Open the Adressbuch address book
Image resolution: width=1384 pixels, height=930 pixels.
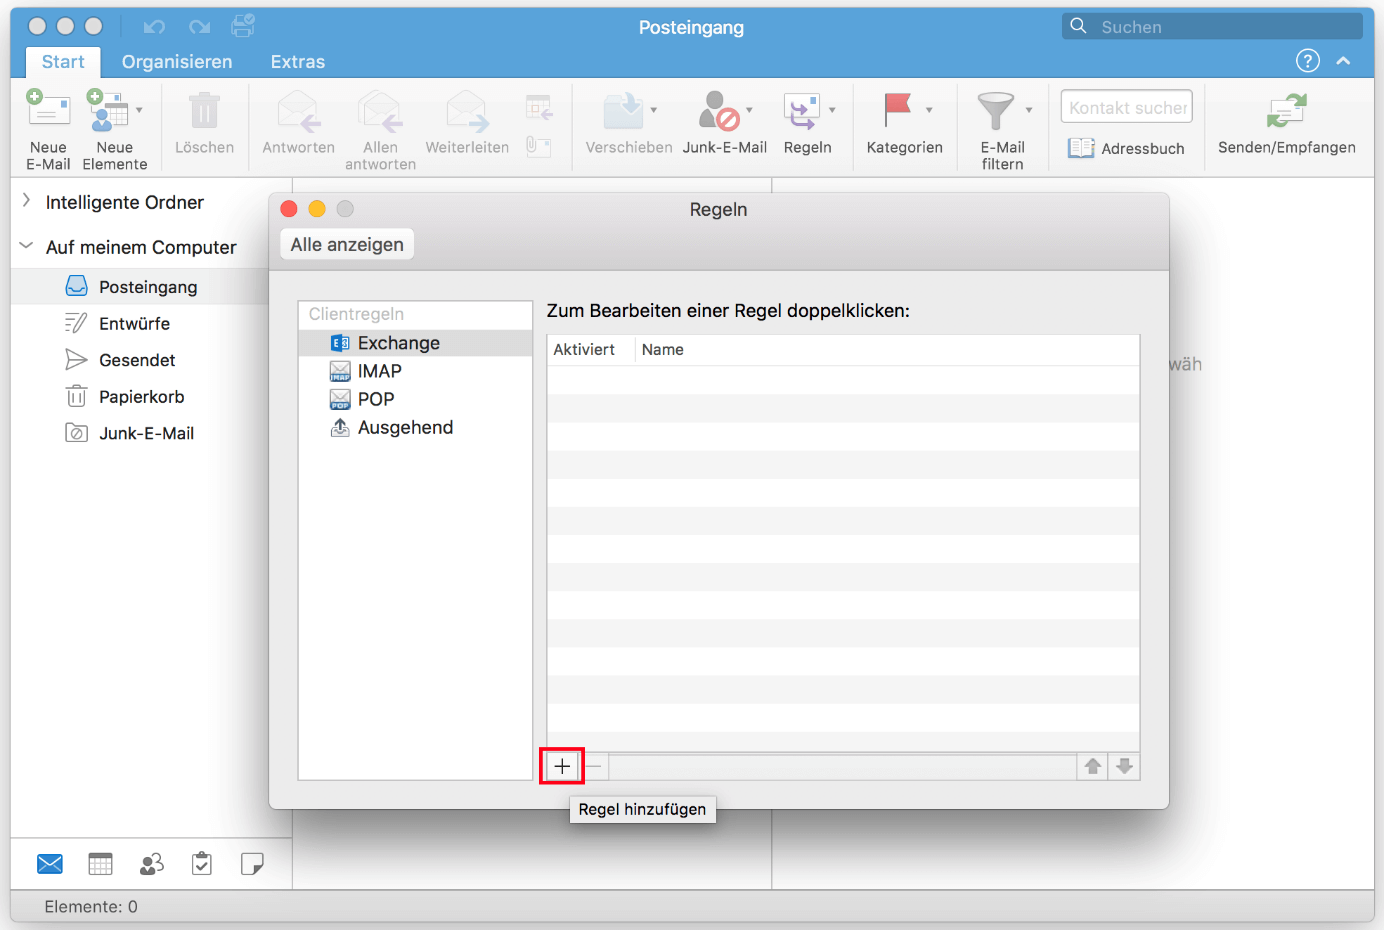1126,148
